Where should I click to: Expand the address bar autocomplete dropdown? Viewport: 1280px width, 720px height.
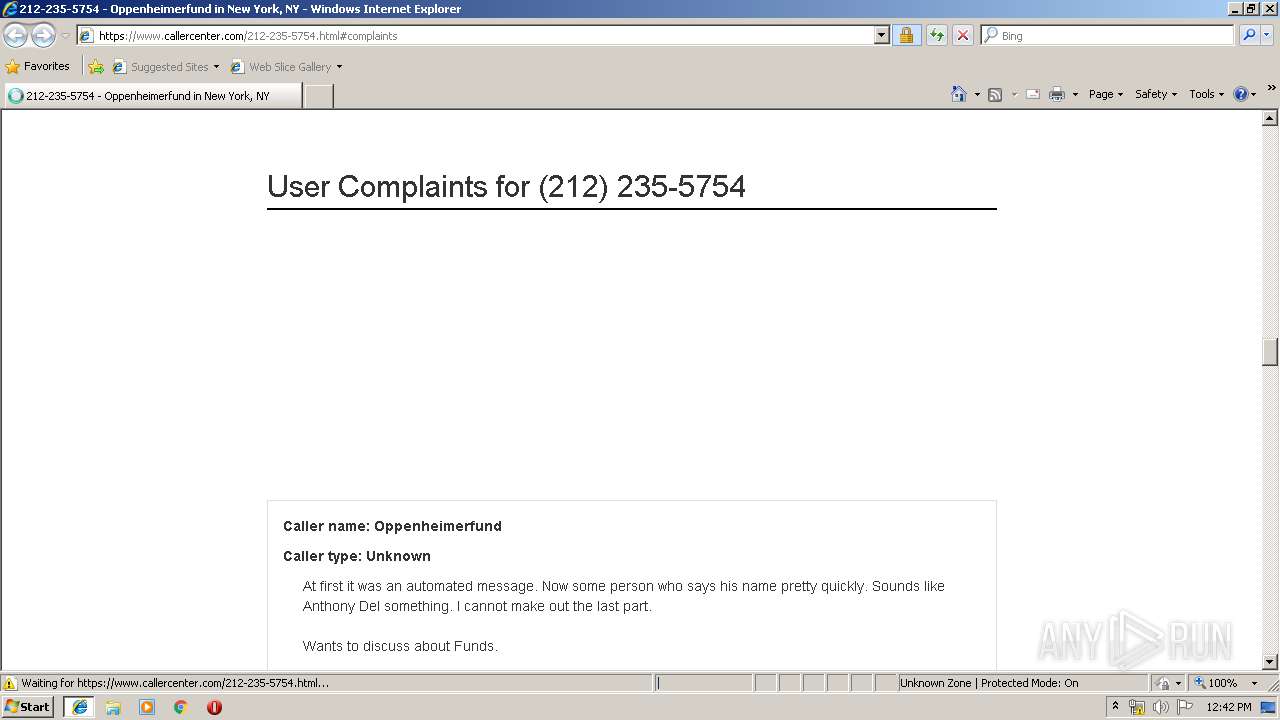(881, 36)
